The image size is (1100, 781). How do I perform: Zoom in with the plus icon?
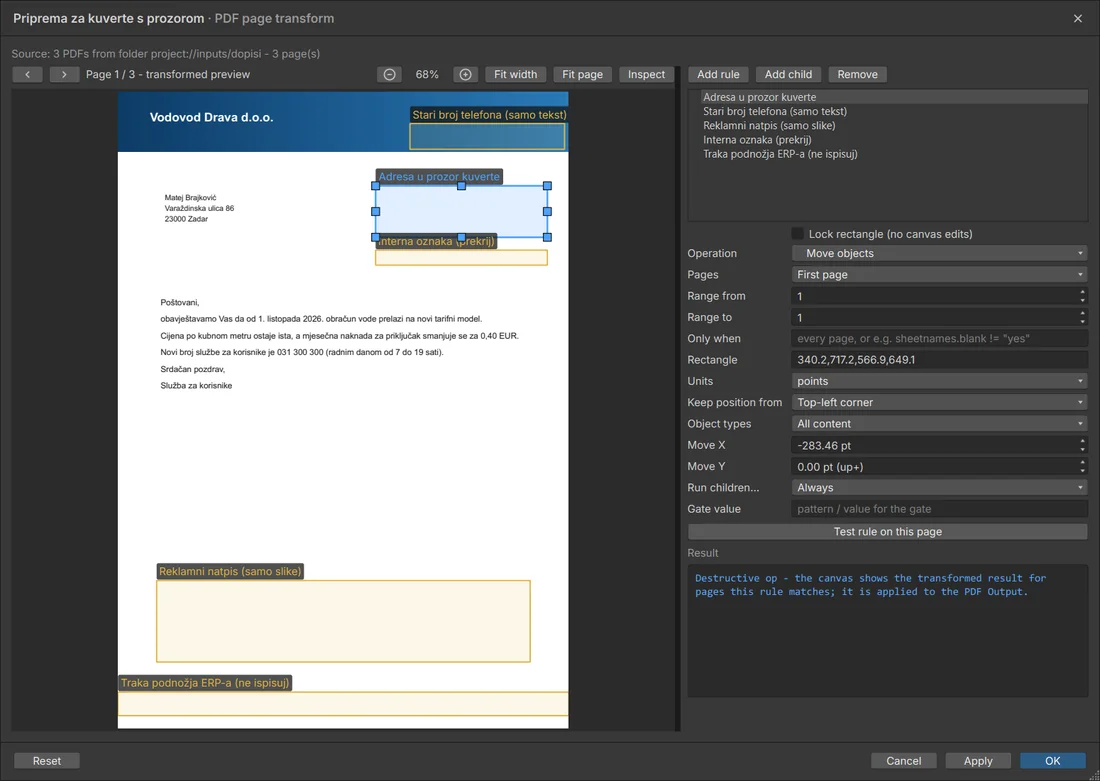click(465, 74)
